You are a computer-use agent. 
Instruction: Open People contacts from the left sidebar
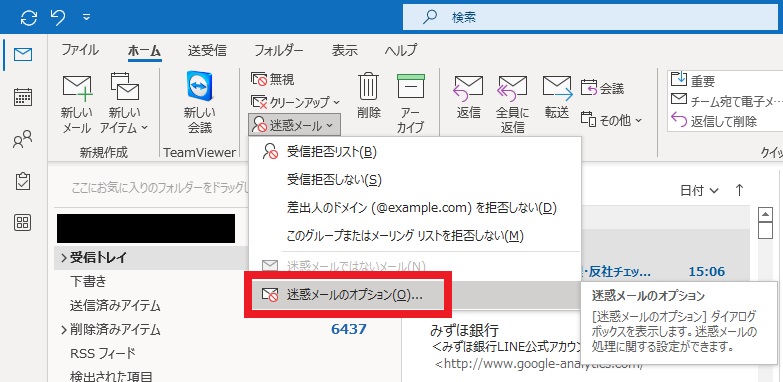point(23,140)
